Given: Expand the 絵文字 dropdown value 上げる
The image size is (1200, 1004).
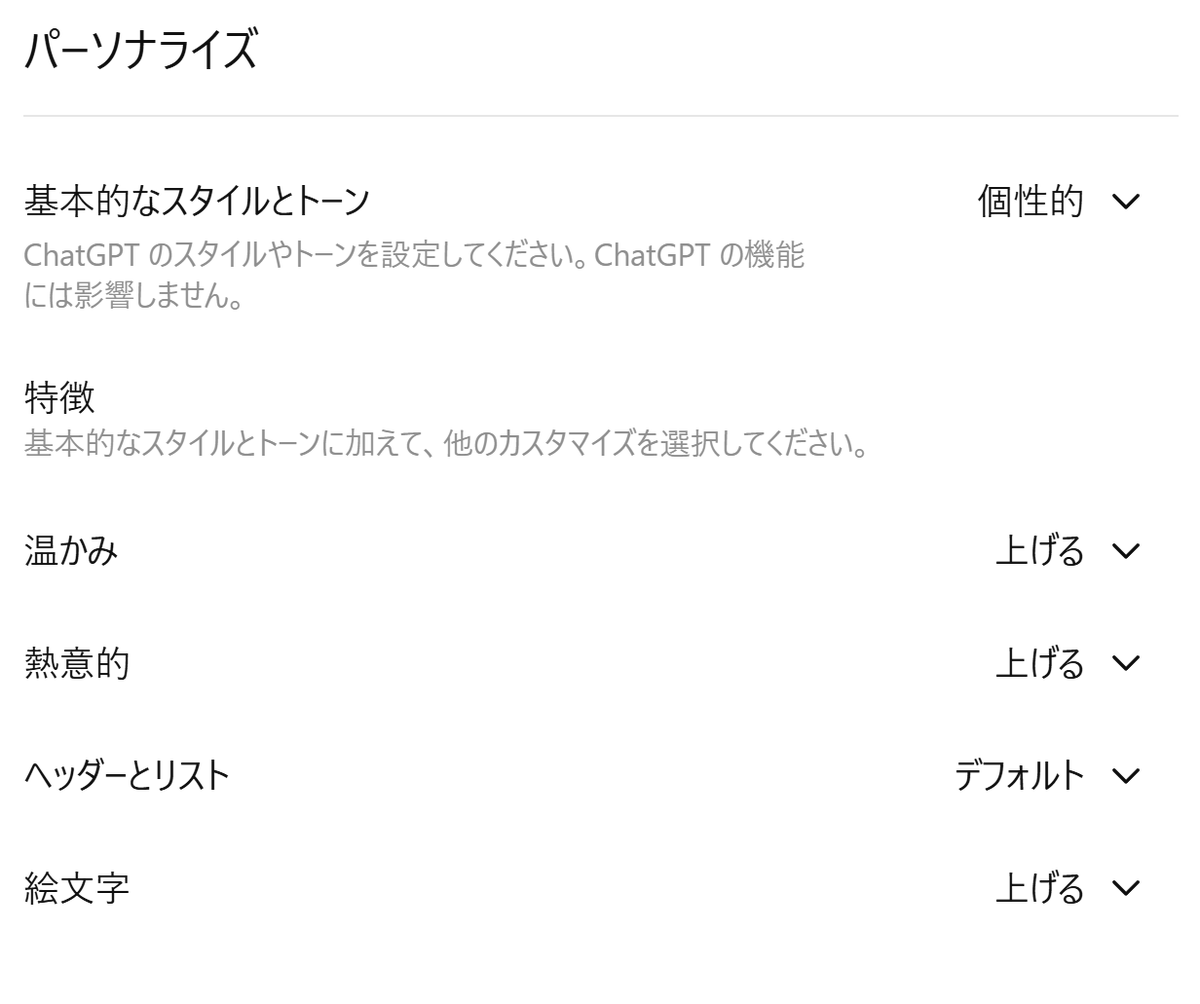Looking at the screenshot, I should 1040,888.
